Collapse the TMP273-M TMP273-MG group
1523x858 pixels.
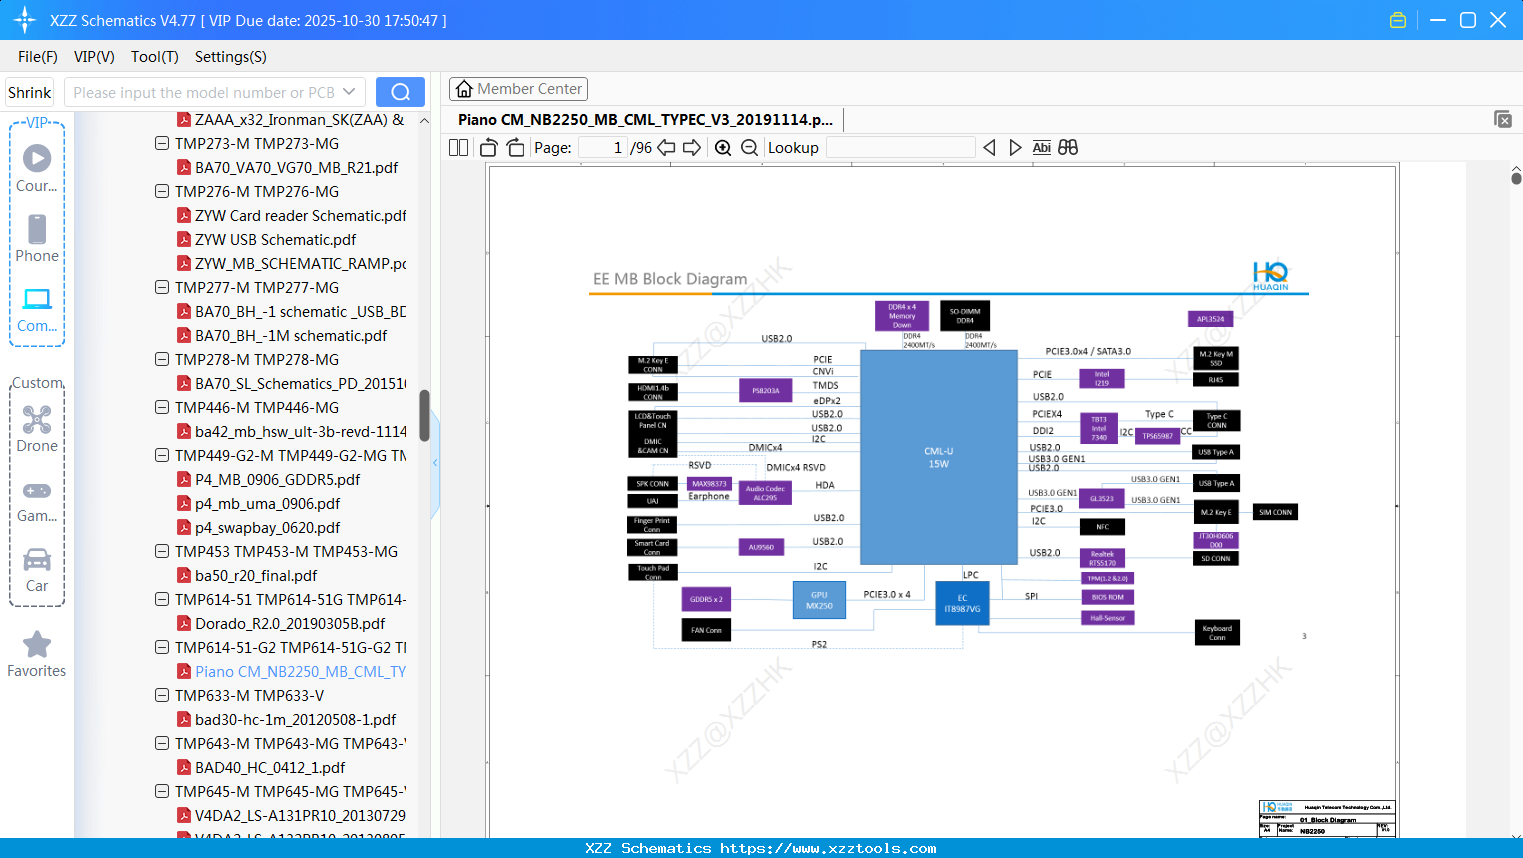(162, 144)
